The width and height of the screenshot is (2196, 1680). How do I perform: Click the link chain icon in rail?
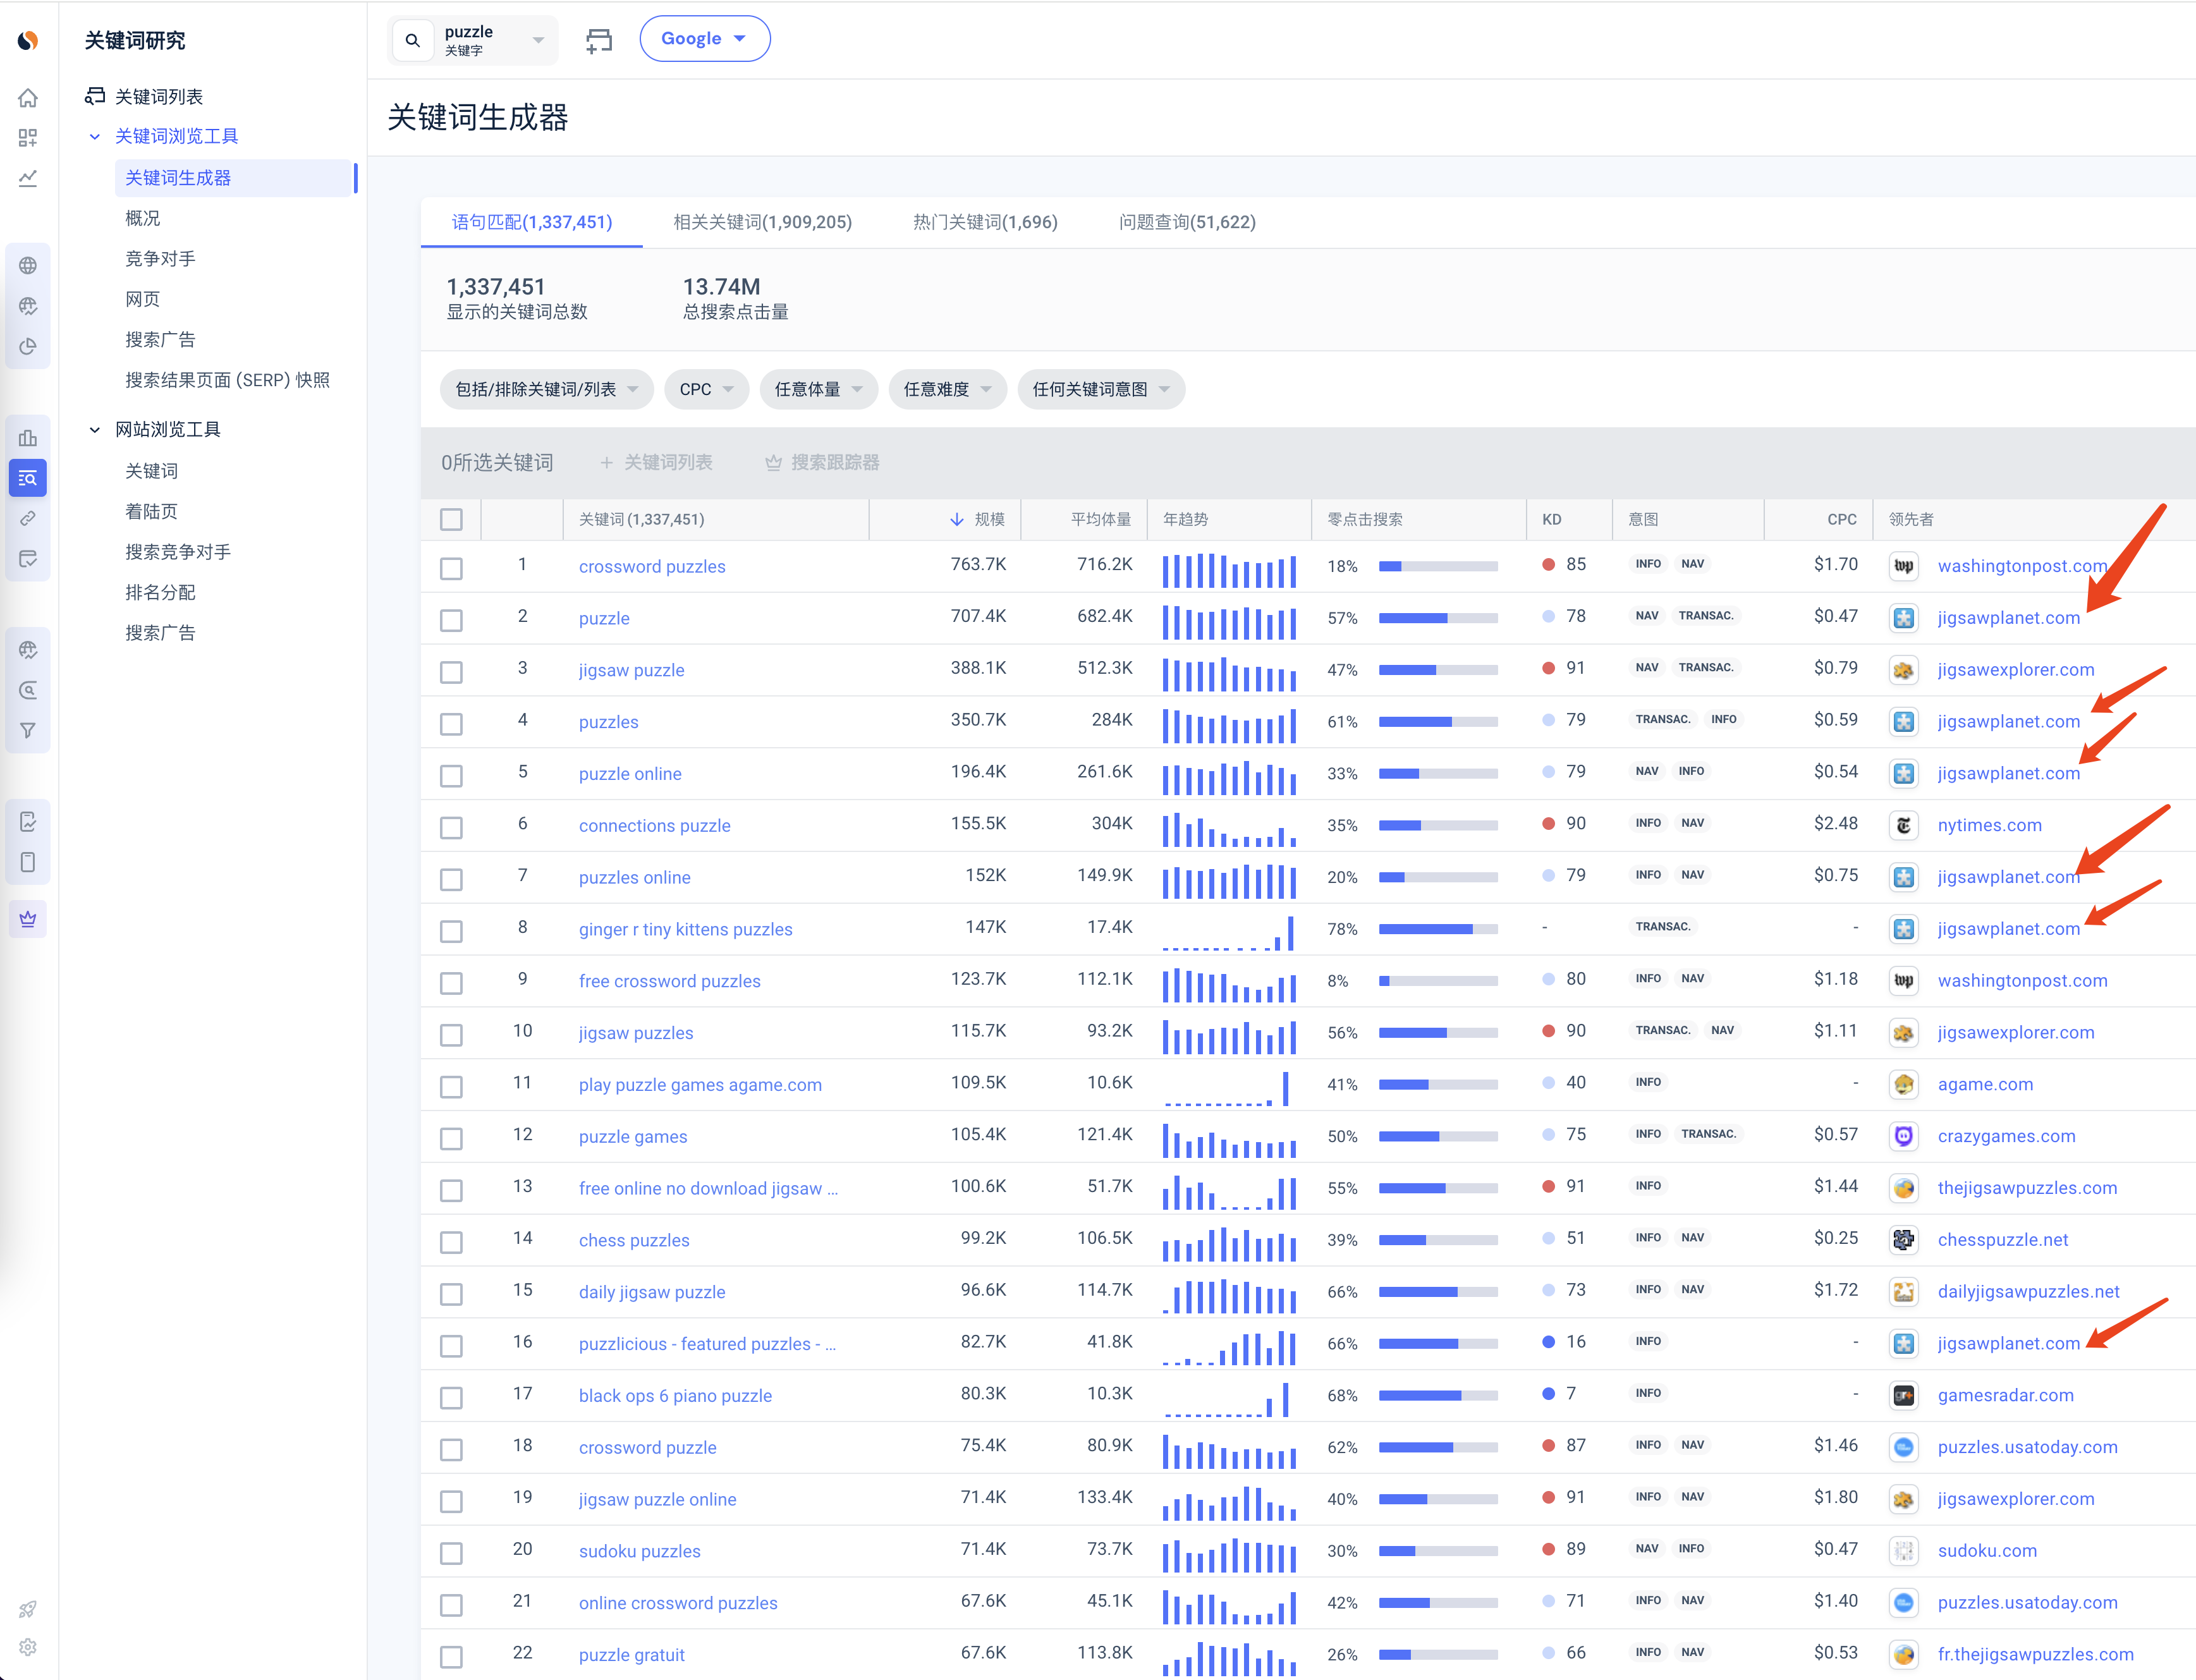coord(28,518)
